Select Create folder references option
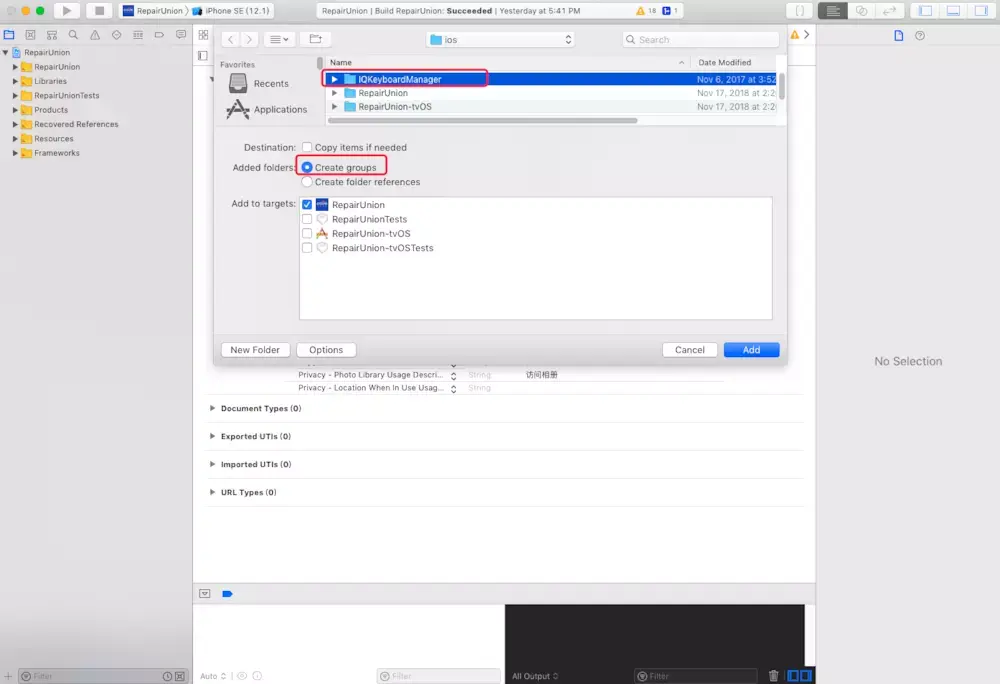 coord(307,182)
